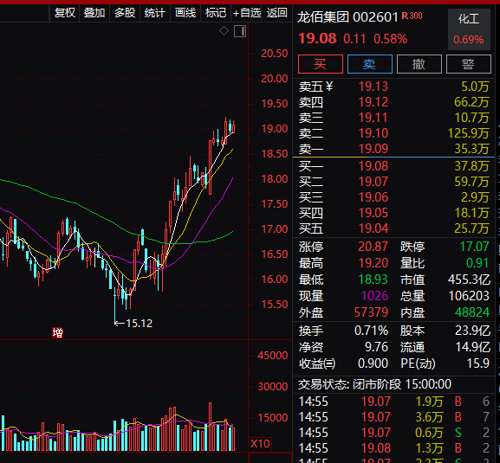Click the stock name 龙佰集团 002601
Image resolution: width=500 pixels, height=463 pixels.
[348, 17]
